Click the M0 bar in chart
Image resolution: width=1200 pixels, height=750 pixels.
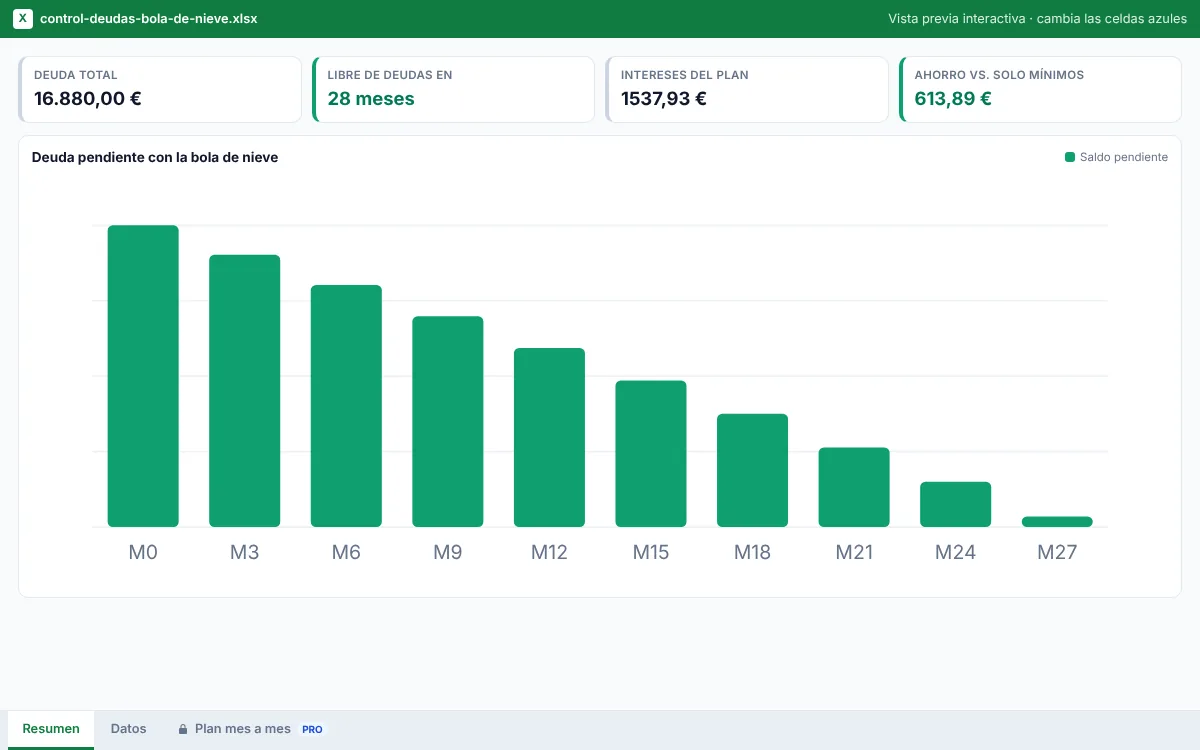pyautogui.click(x=143, y=376)
